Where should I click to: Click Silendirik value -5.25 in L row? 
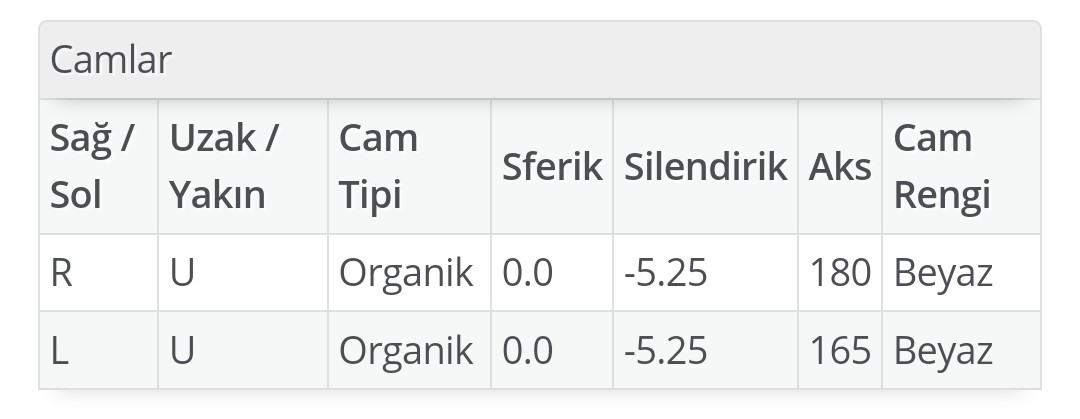click(x=665, y=350)
